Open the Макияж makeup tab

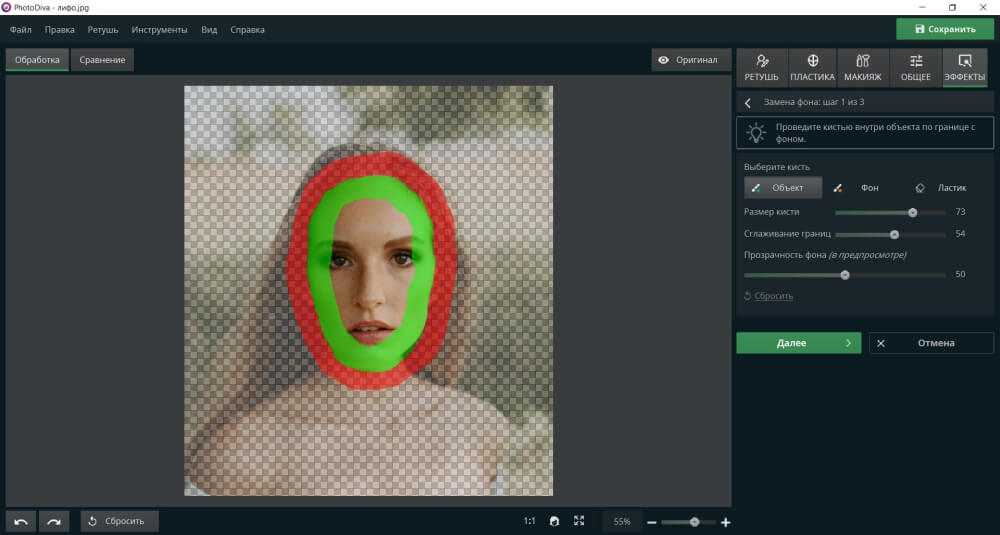coord(863,68)
